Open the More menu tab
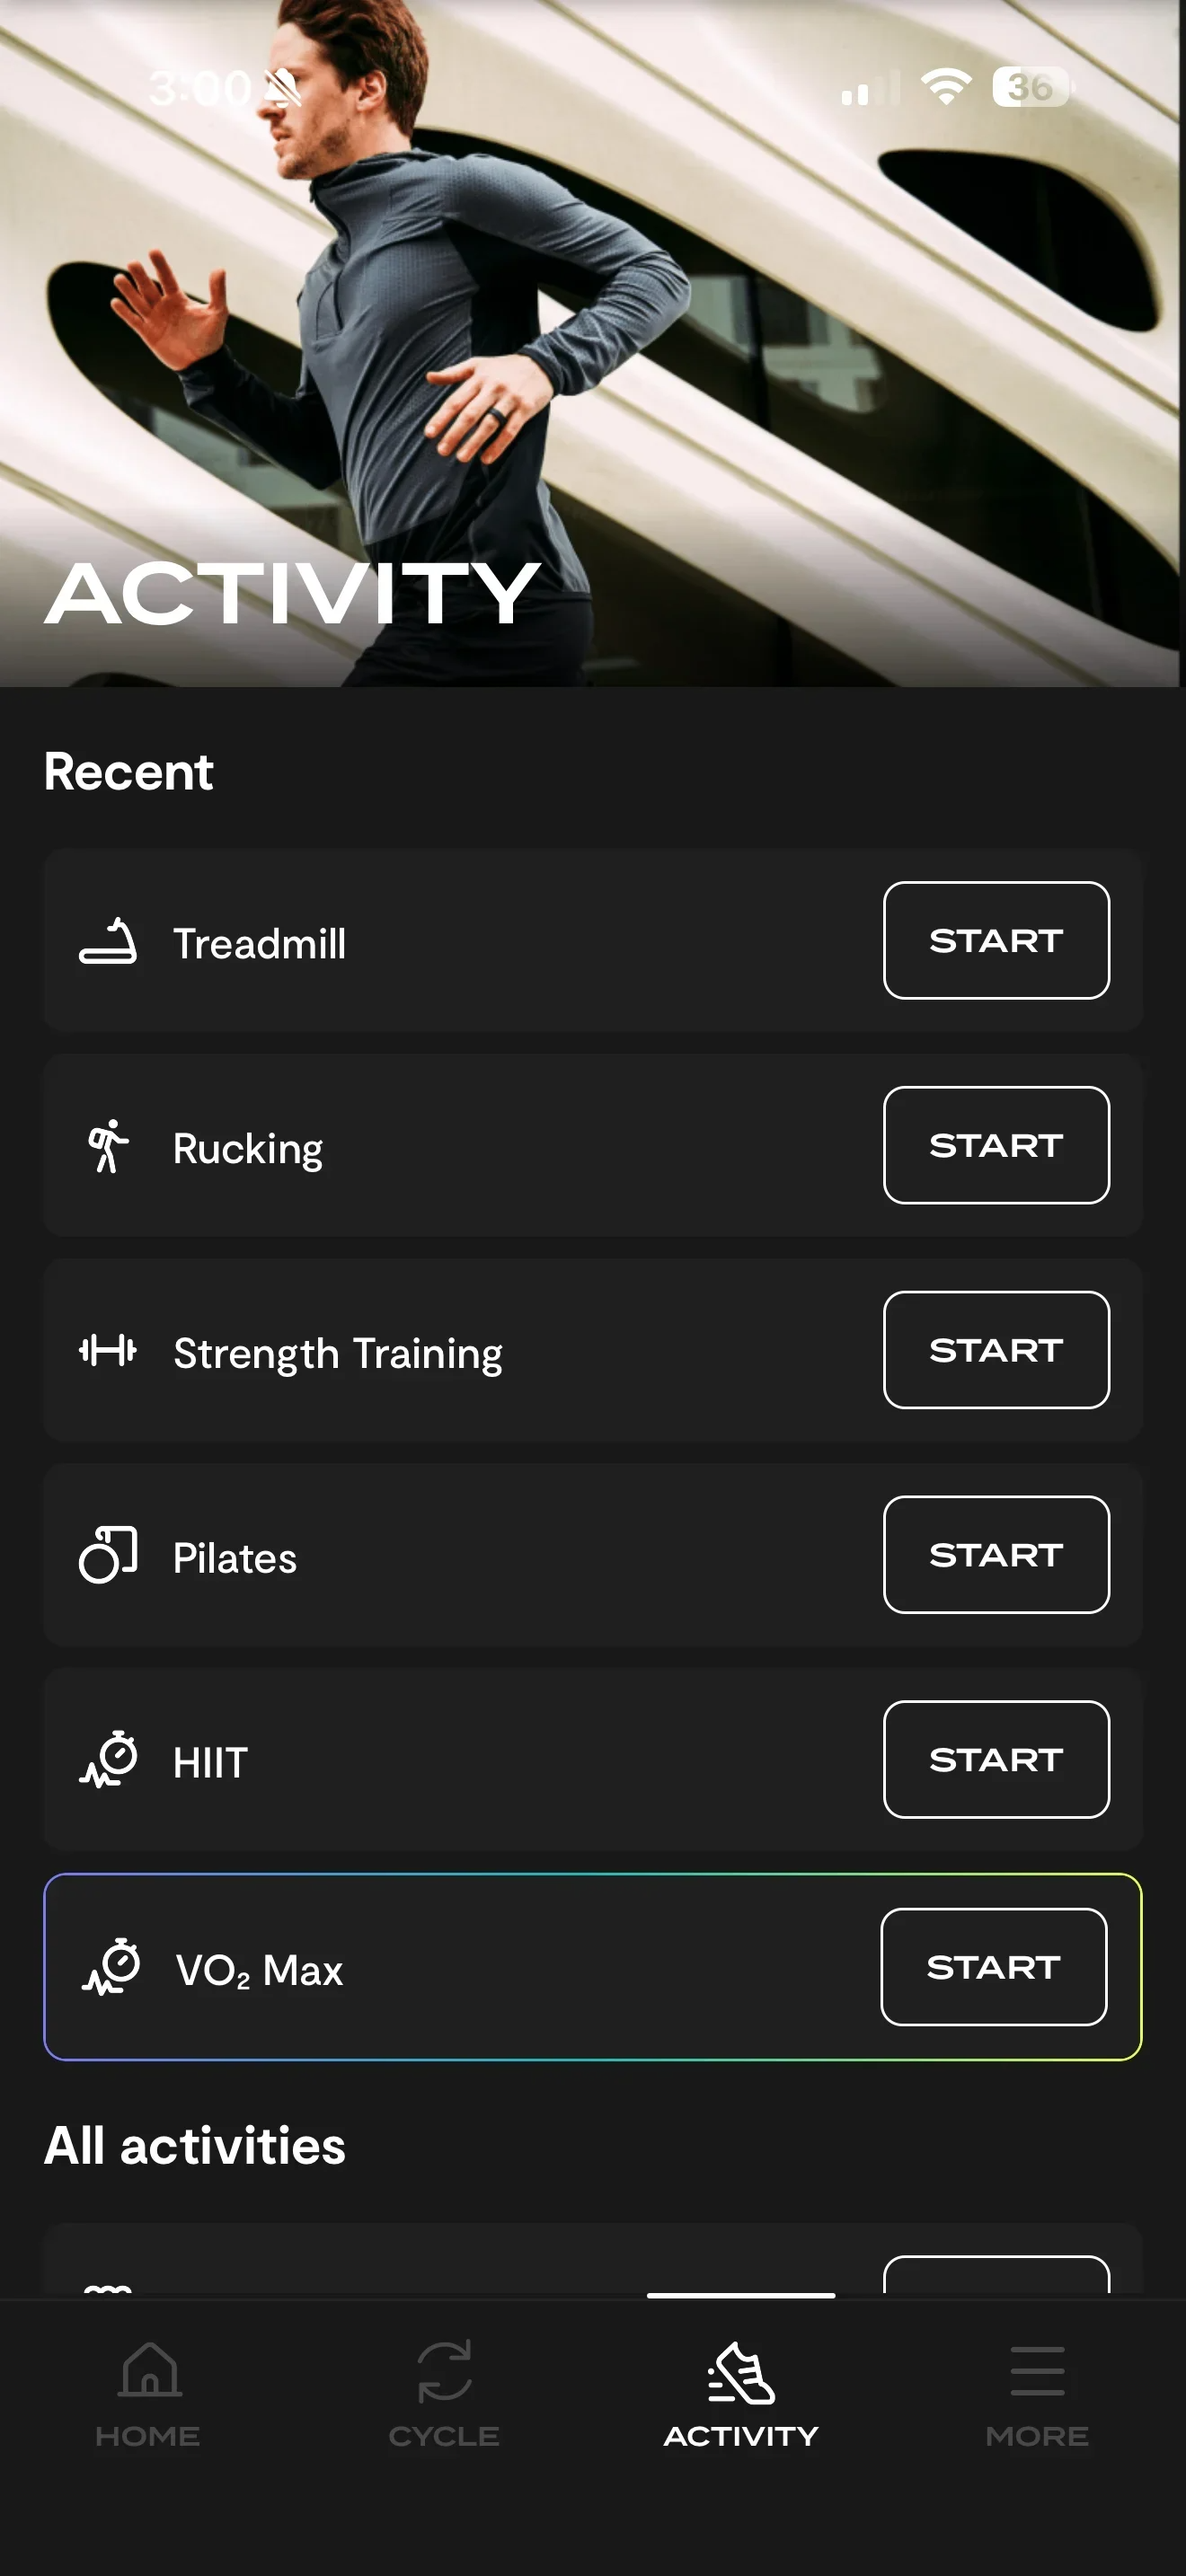The image size is (1186, 2576). pyautogui.click(x=1037, y=2392)
